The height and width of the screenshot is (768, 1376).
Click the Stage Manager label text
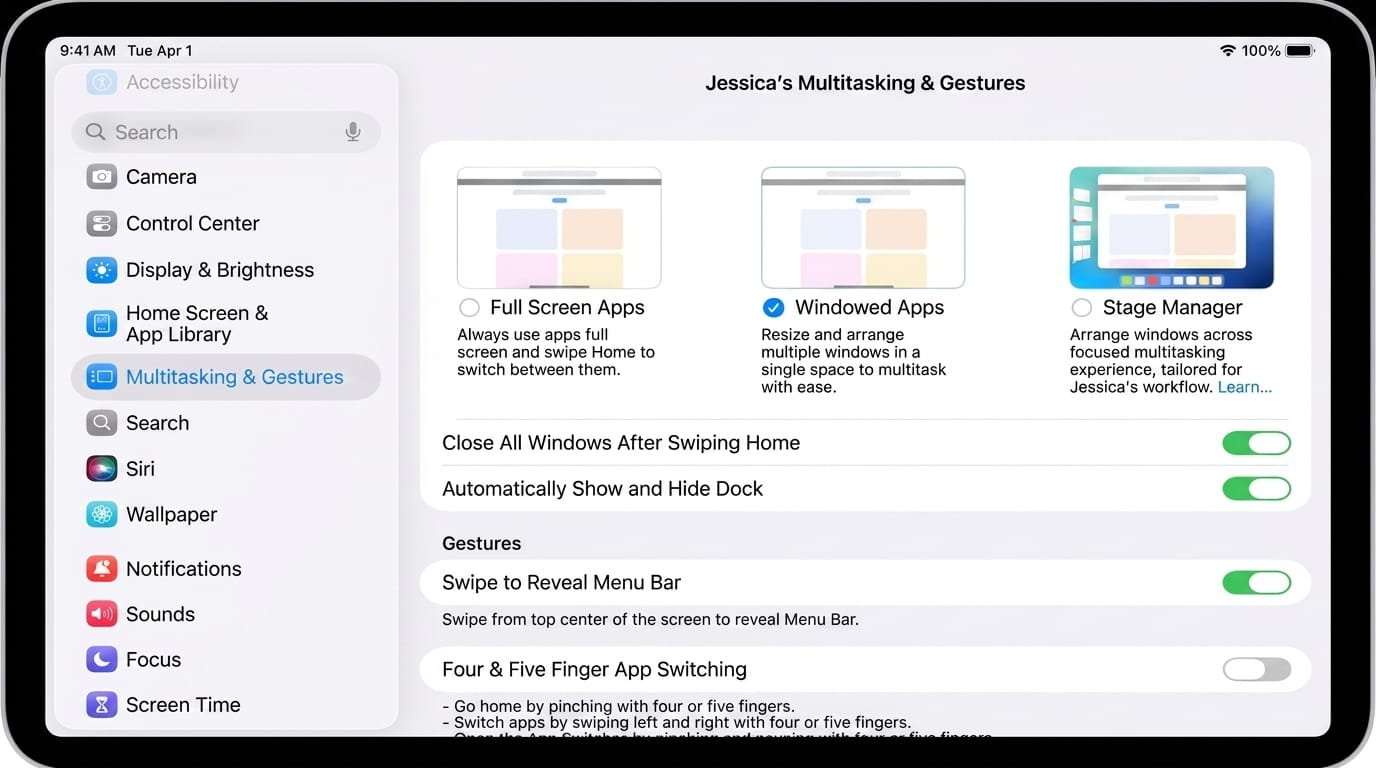coord(1172,308)
